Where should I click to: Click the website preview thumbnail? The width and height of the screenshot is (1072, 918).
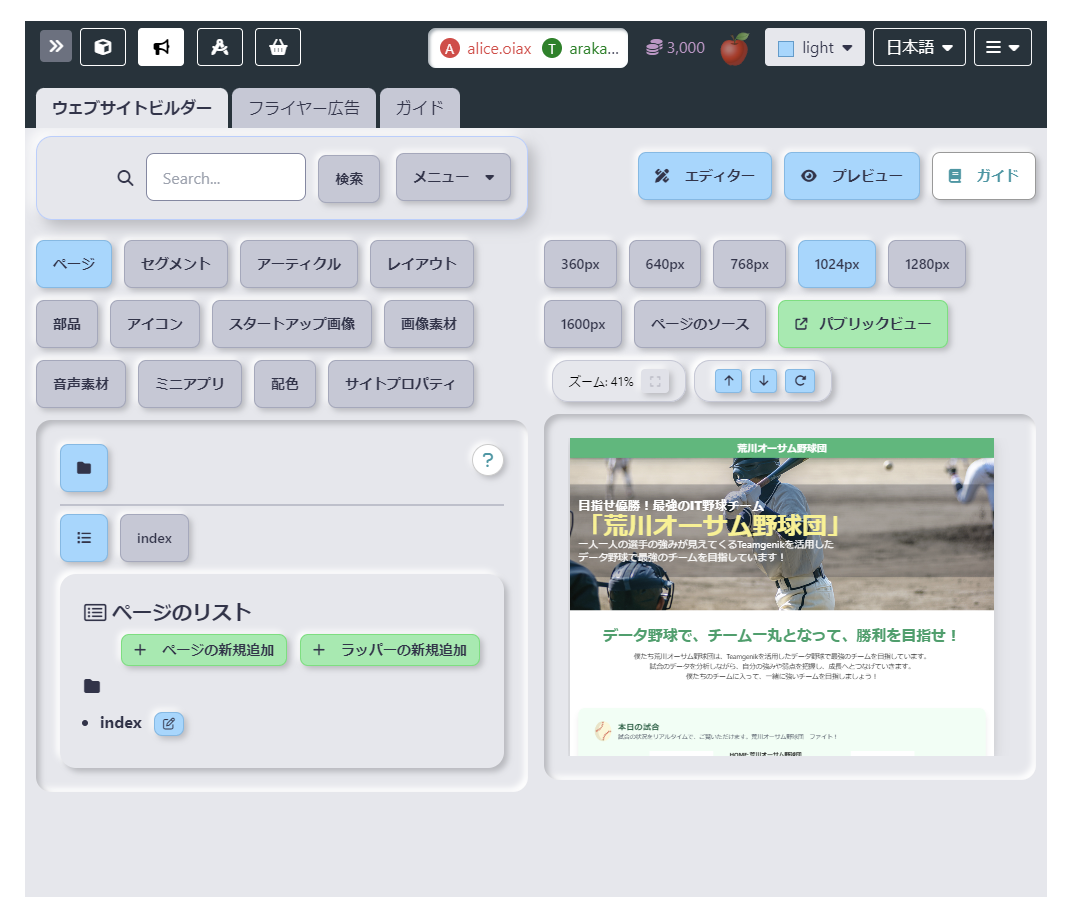(x=781, y=597)
